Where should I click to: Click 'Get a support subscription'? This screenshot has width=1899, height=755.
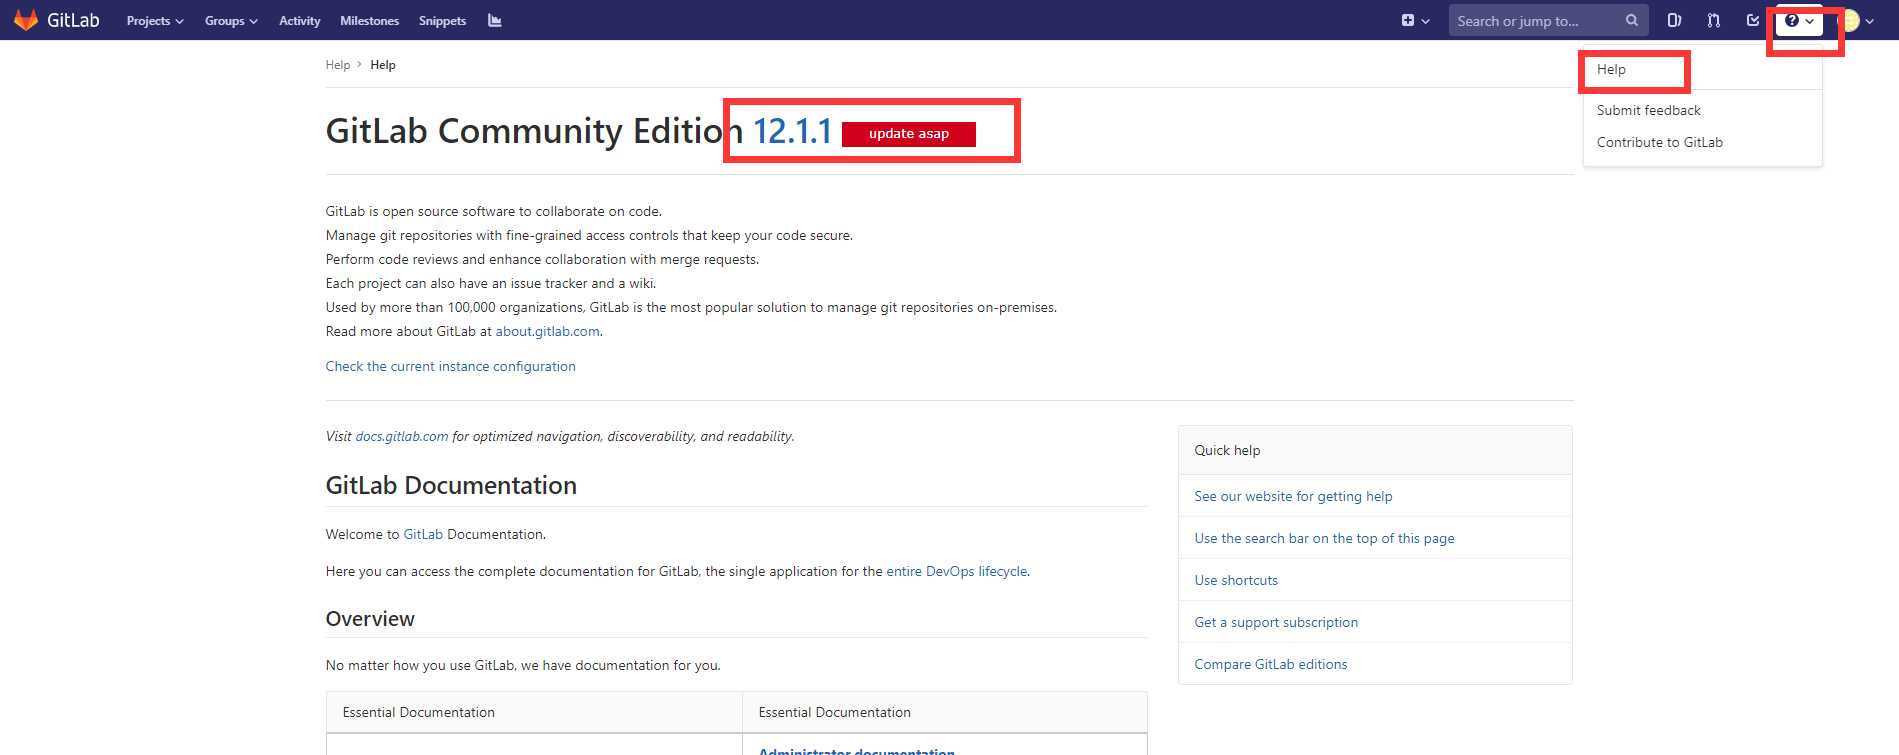pos(1276,622)
